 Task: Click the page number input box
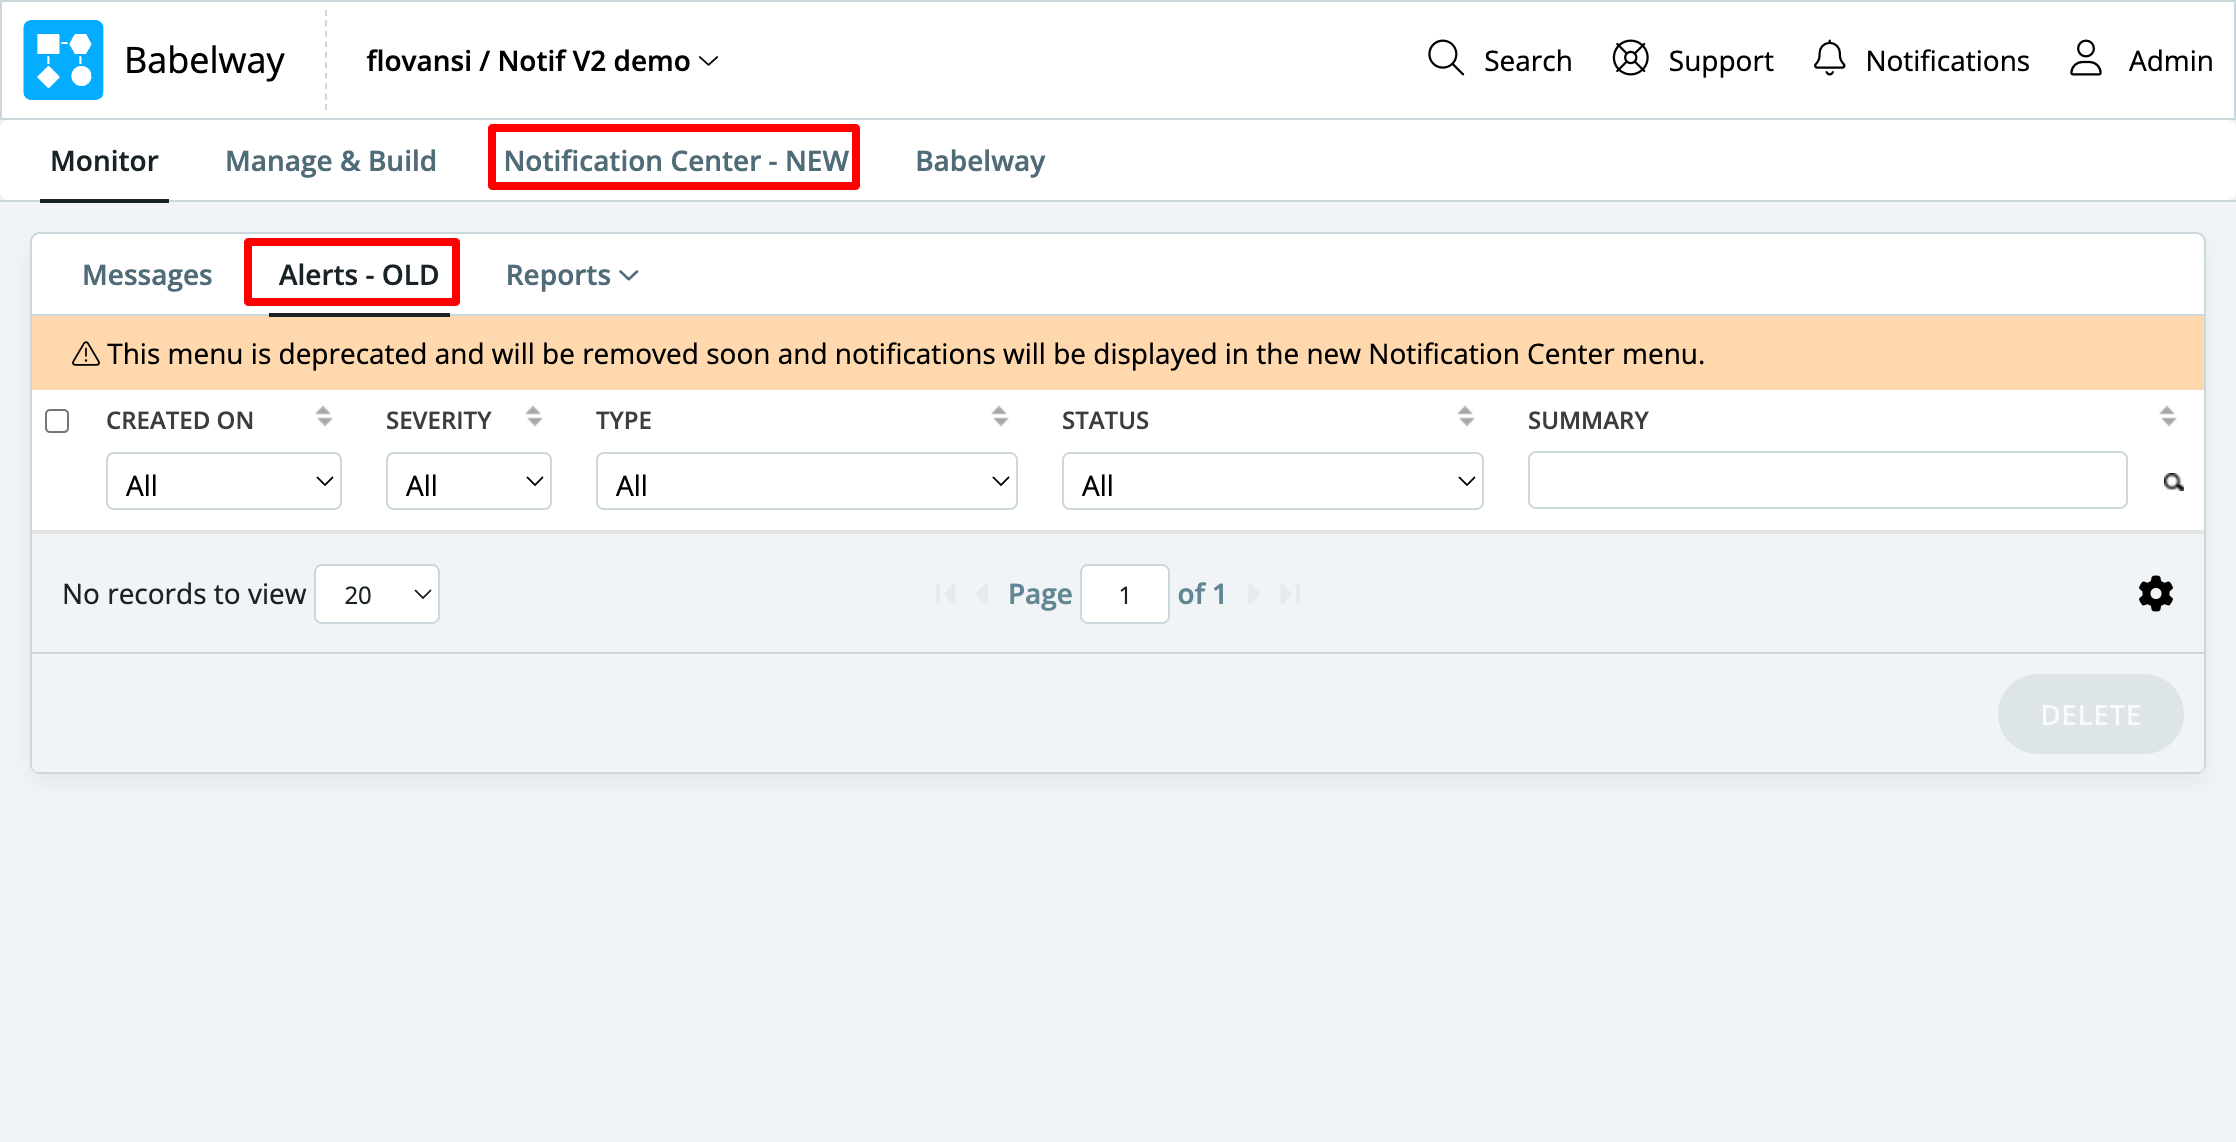coord(1125,595)
